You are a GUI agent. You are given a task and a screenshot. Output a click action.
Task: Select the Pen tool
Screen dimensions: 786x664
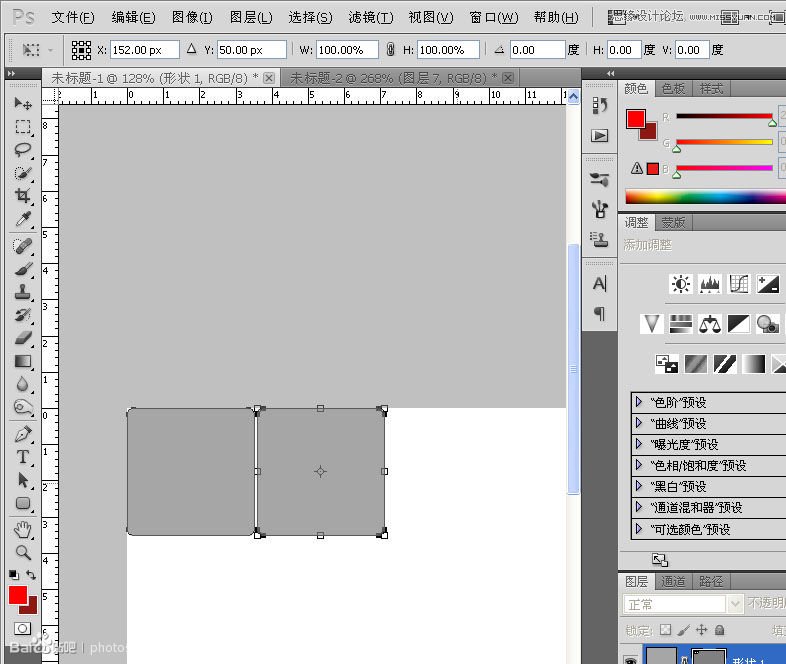(22, 434)
